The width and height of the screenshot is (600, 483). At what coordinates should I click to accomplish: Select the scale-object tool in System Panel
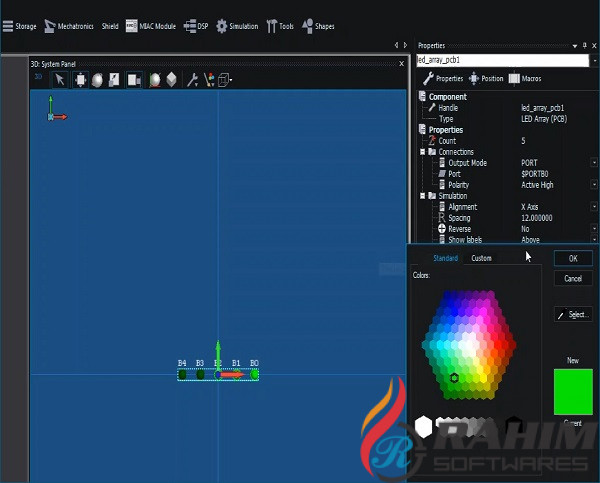coord(114,80)
